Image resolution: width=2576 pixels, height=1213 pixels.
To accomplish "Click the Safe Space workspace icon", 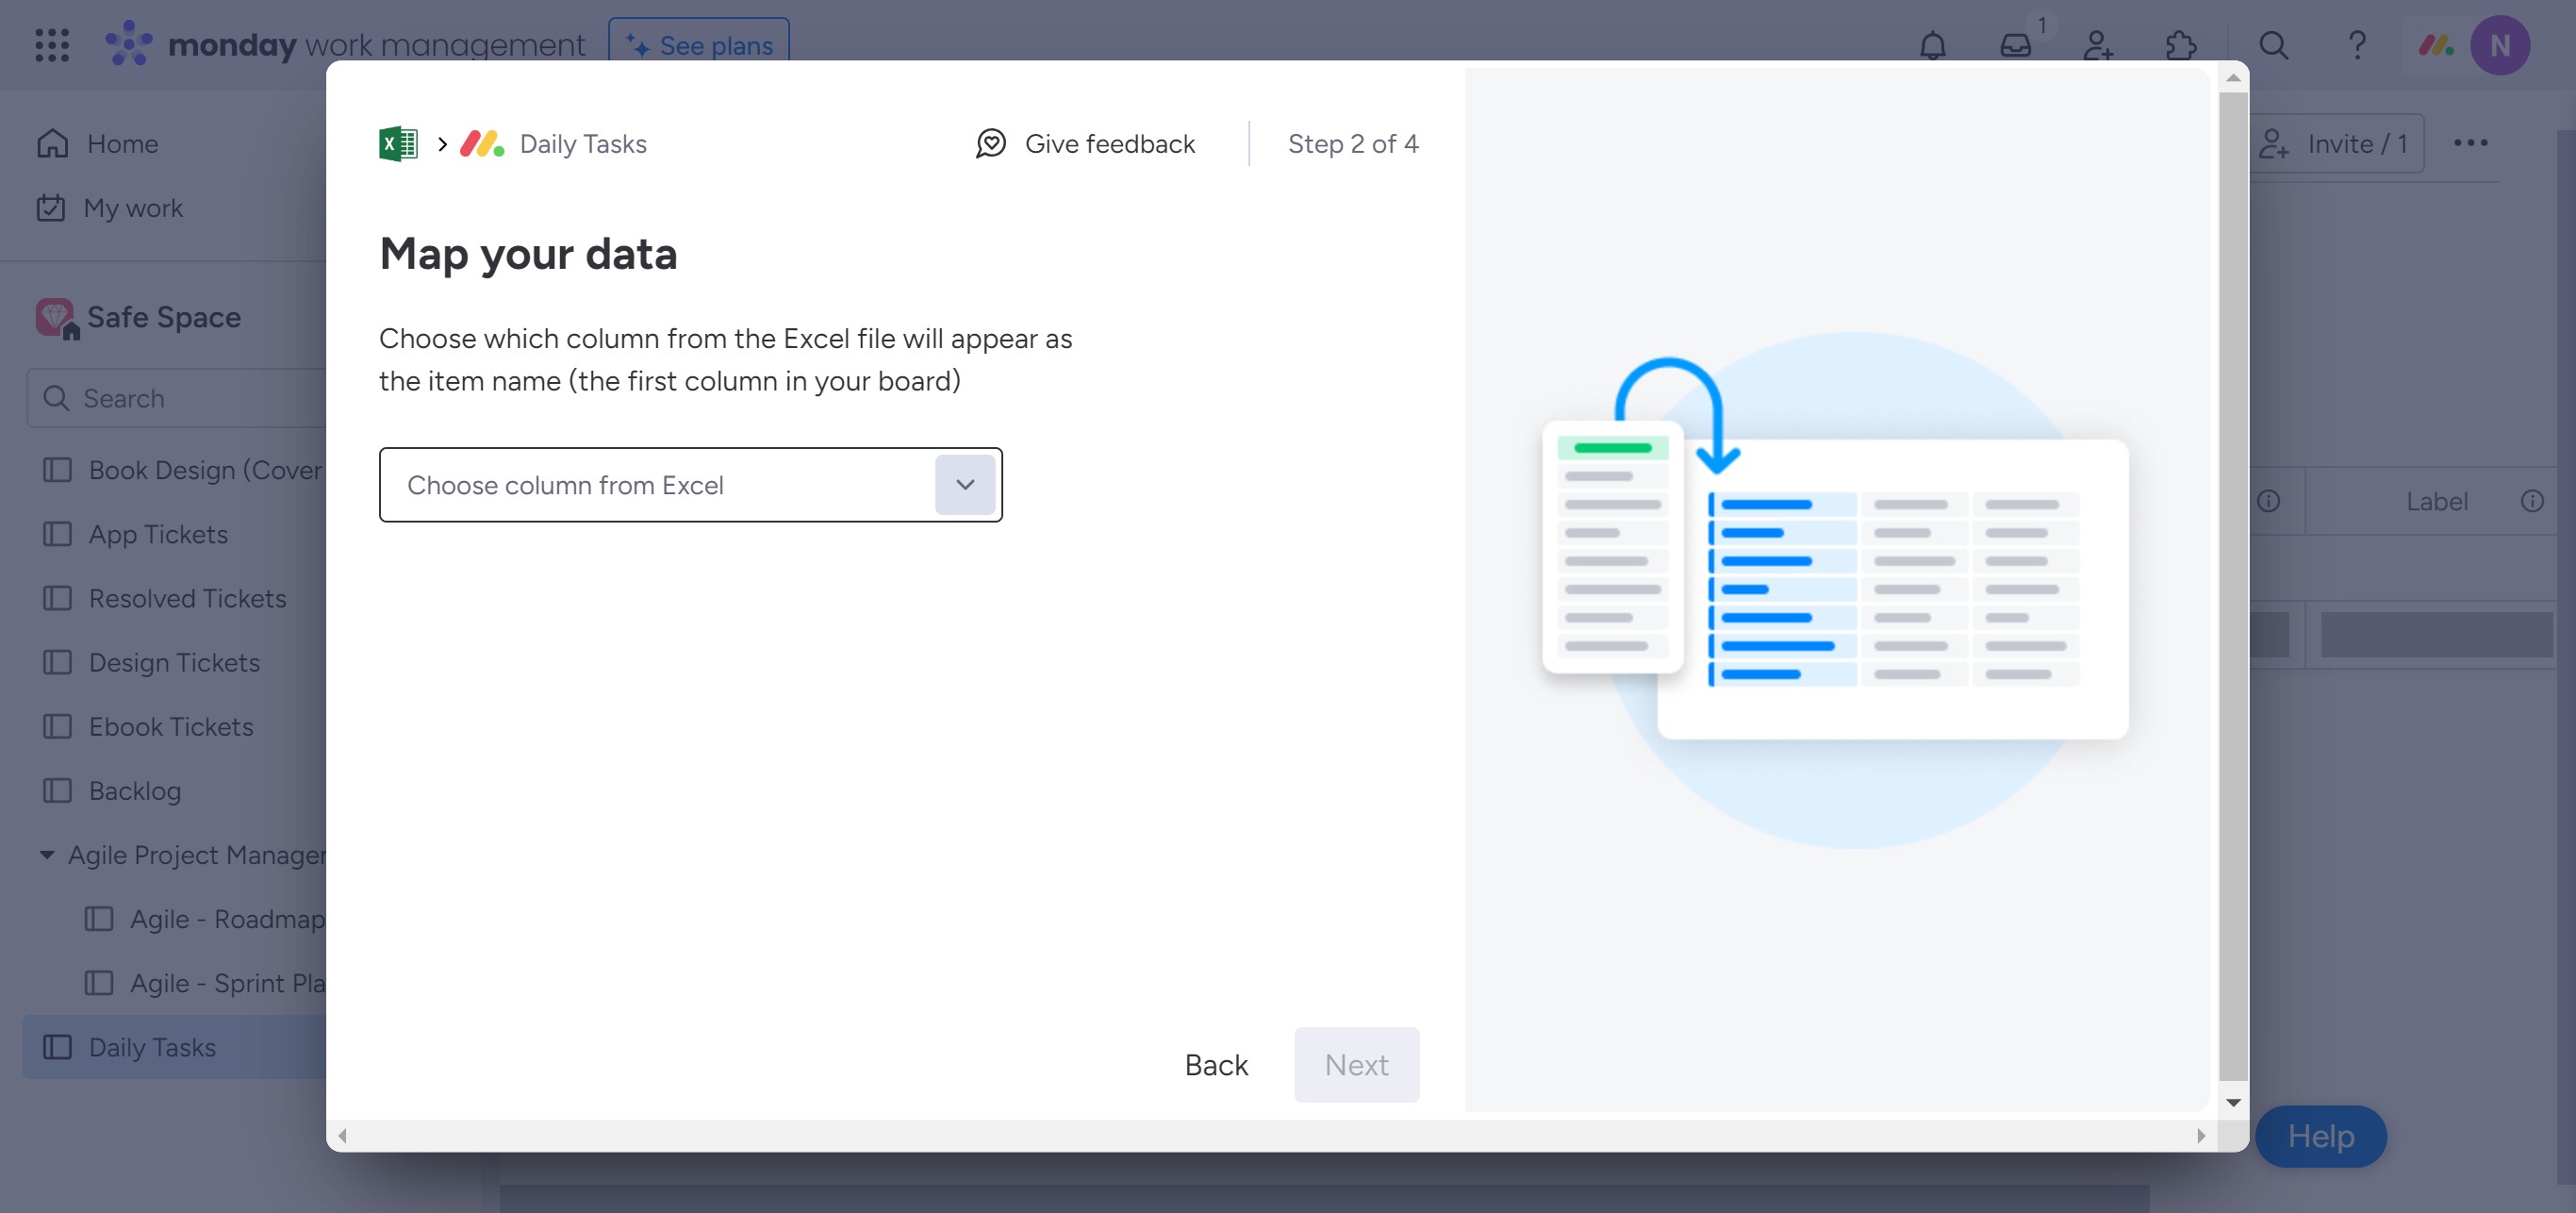I will [x=56, y=318].
